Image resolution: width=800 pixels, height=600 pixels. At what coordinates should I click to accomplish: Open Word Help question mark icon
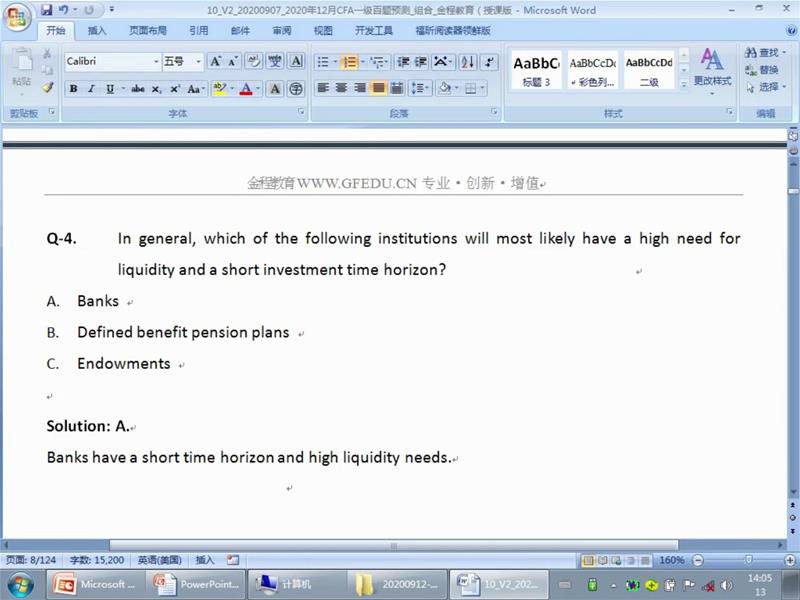pyautogui.click(x=790, y=30)
